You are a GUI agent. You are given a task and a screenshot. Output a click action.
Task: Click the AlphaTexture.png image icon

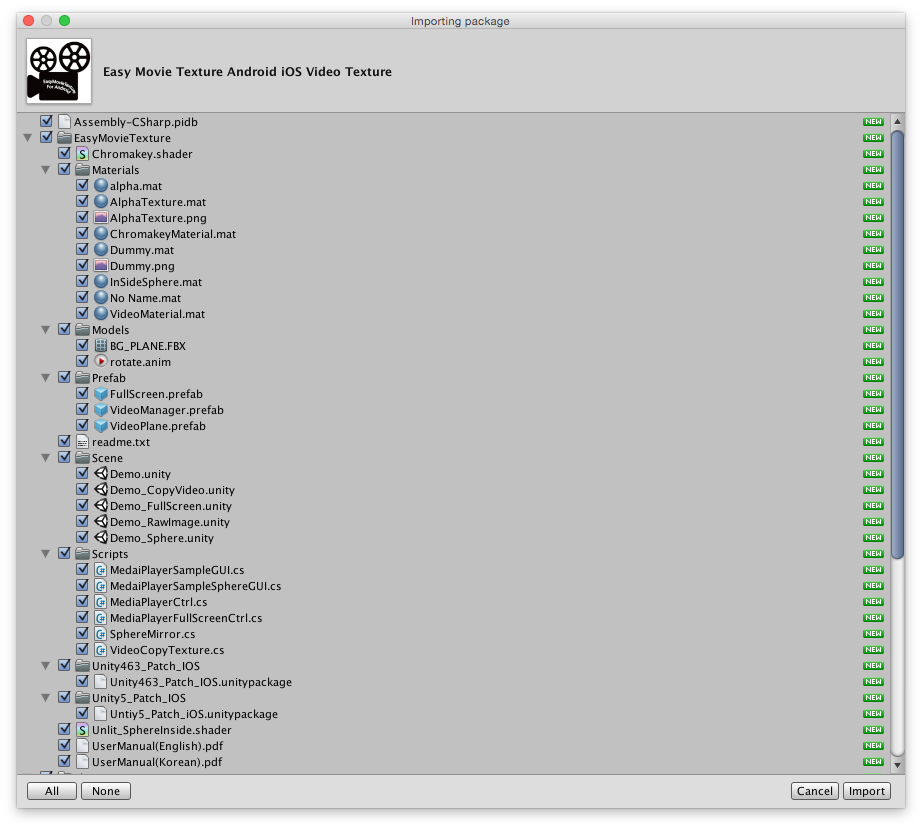pos(101,218)
